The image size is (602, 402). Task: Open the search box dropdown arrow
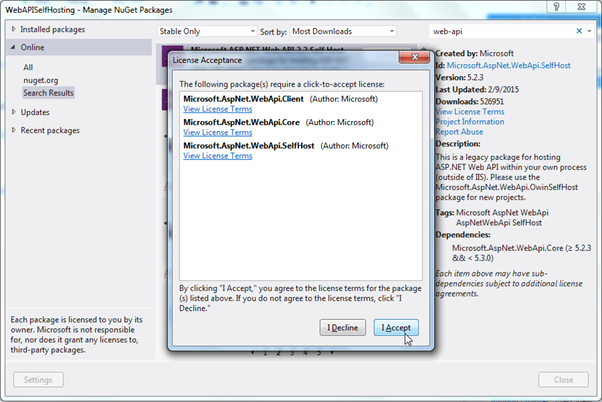point(589,31)
